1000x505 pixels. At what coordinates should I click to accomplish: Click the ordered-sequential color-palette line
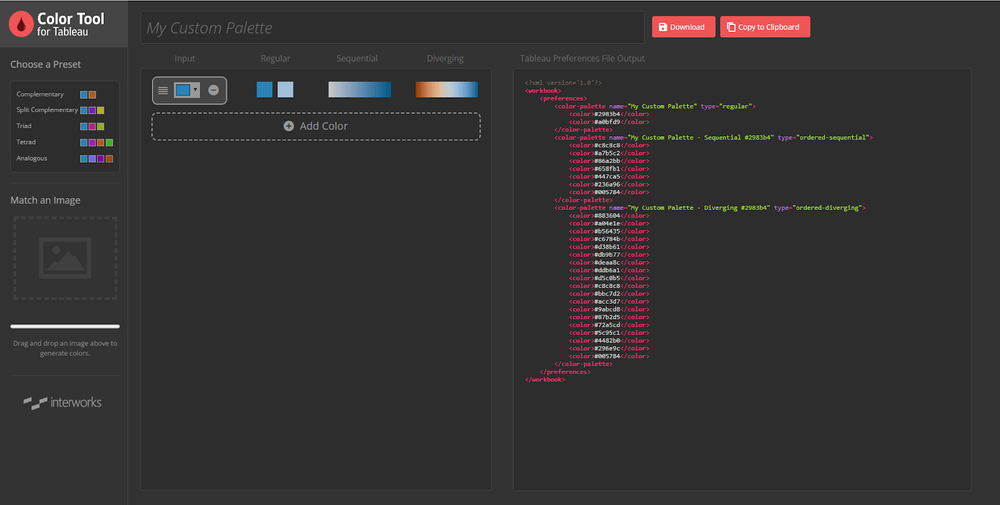point(714,138)
